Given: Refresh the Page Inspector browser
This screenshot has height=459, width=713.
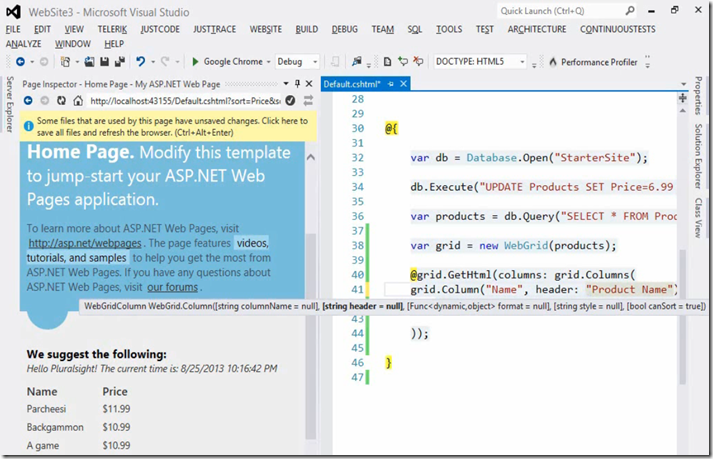Looking at the screenshot, I should pyautogui.click(x=61, y=101).
